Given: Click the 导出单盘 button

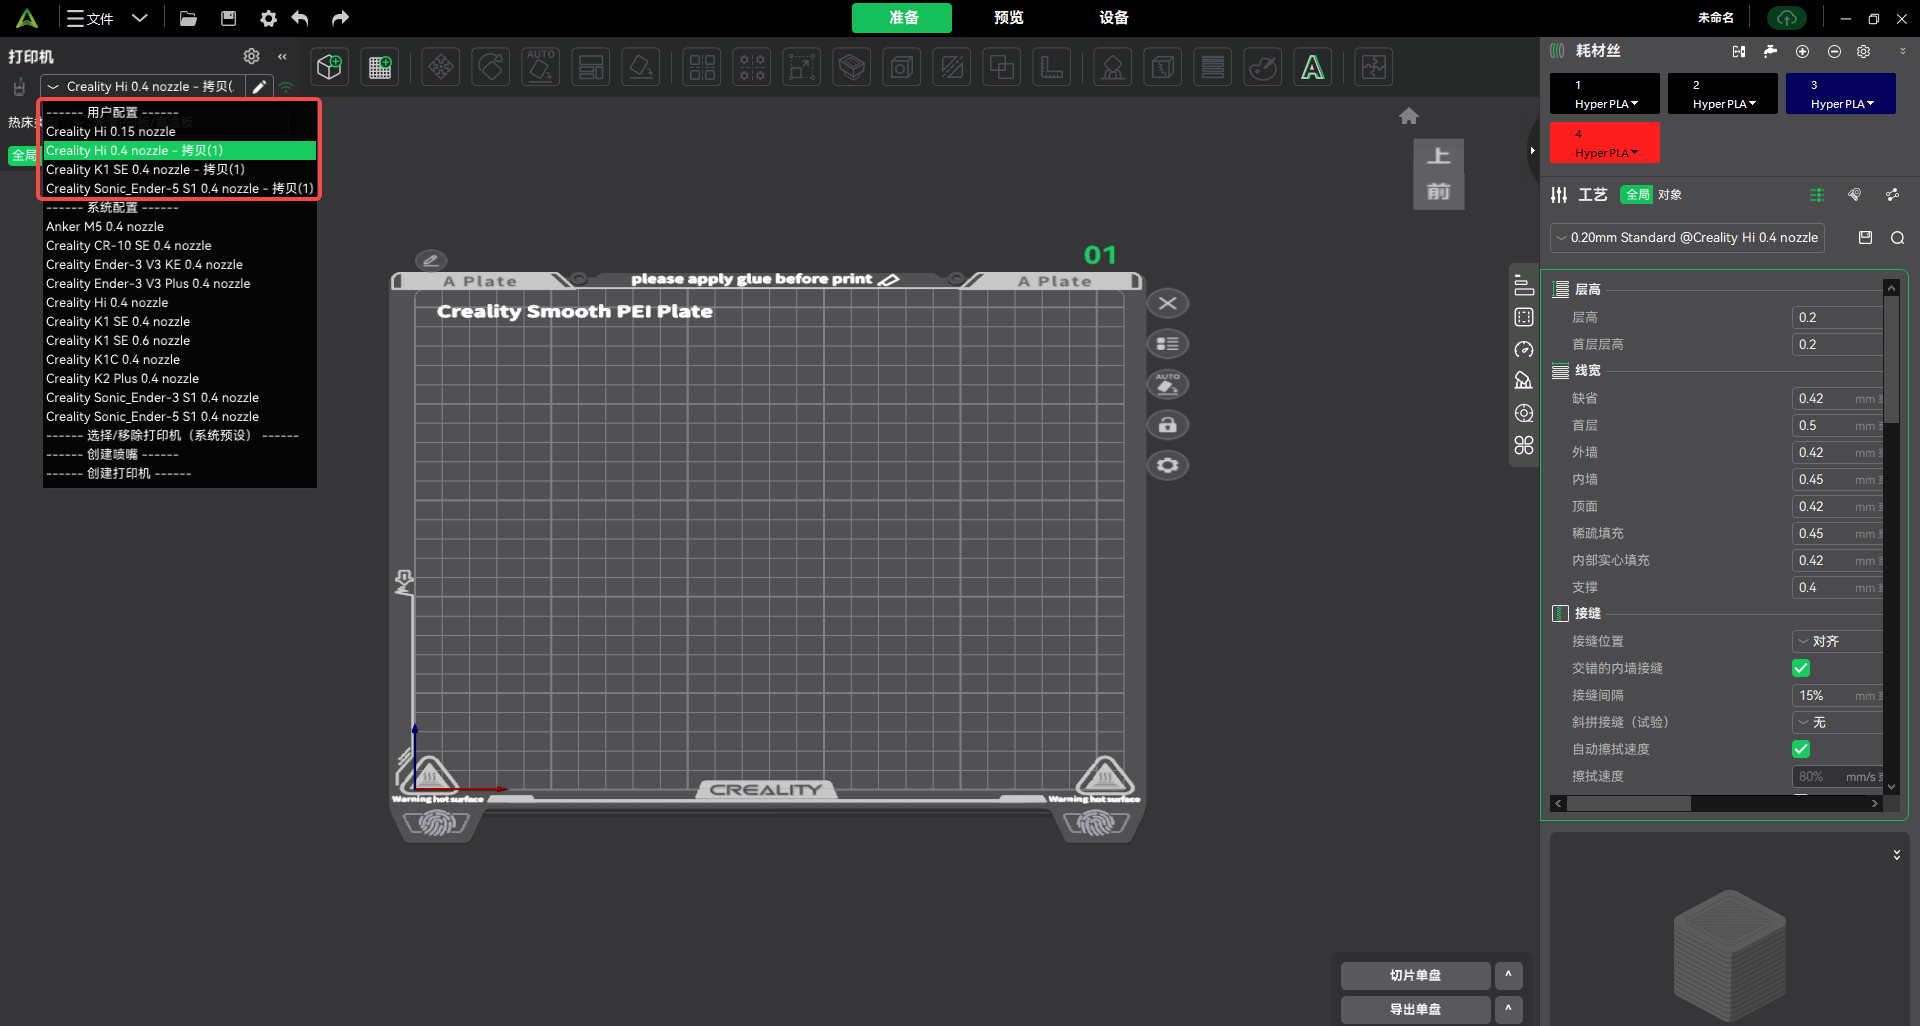Looking at the screenshot, I should (x=1415, y=1009).
